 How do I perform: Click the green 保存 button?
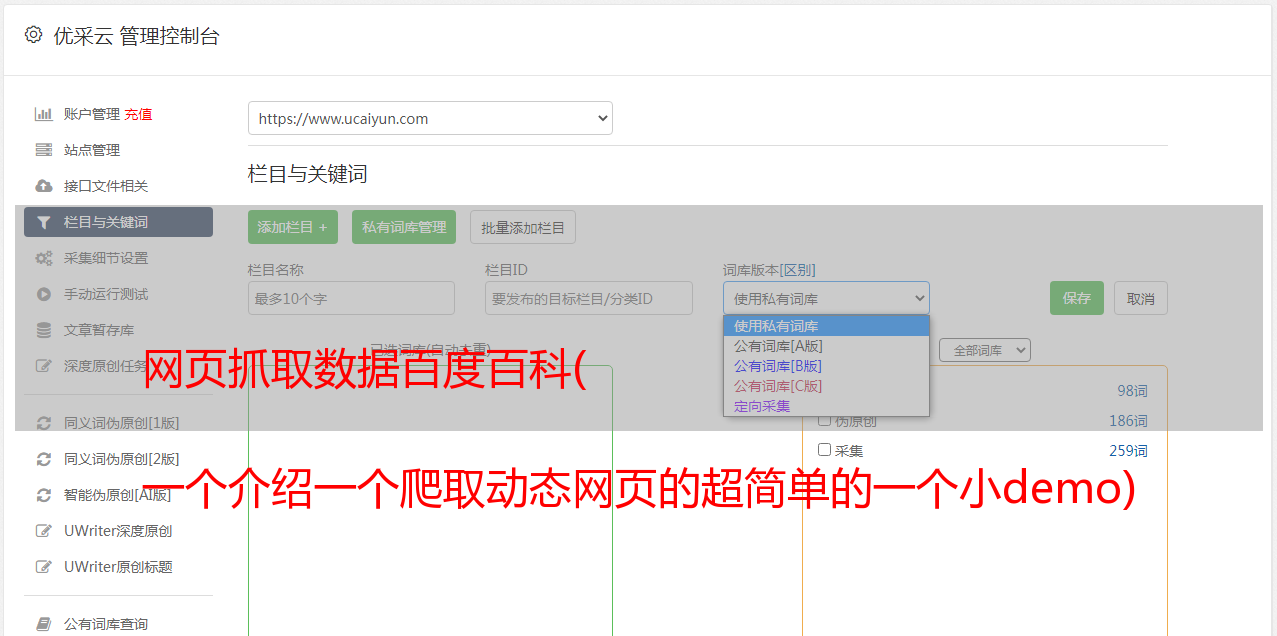coord(1077,298)
